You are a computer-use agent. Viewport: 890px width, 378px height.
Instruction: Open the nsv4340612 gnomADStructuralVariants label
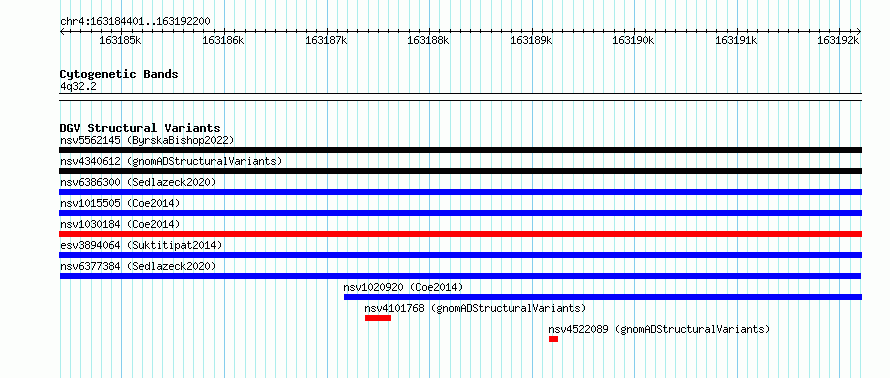(171, 161)
